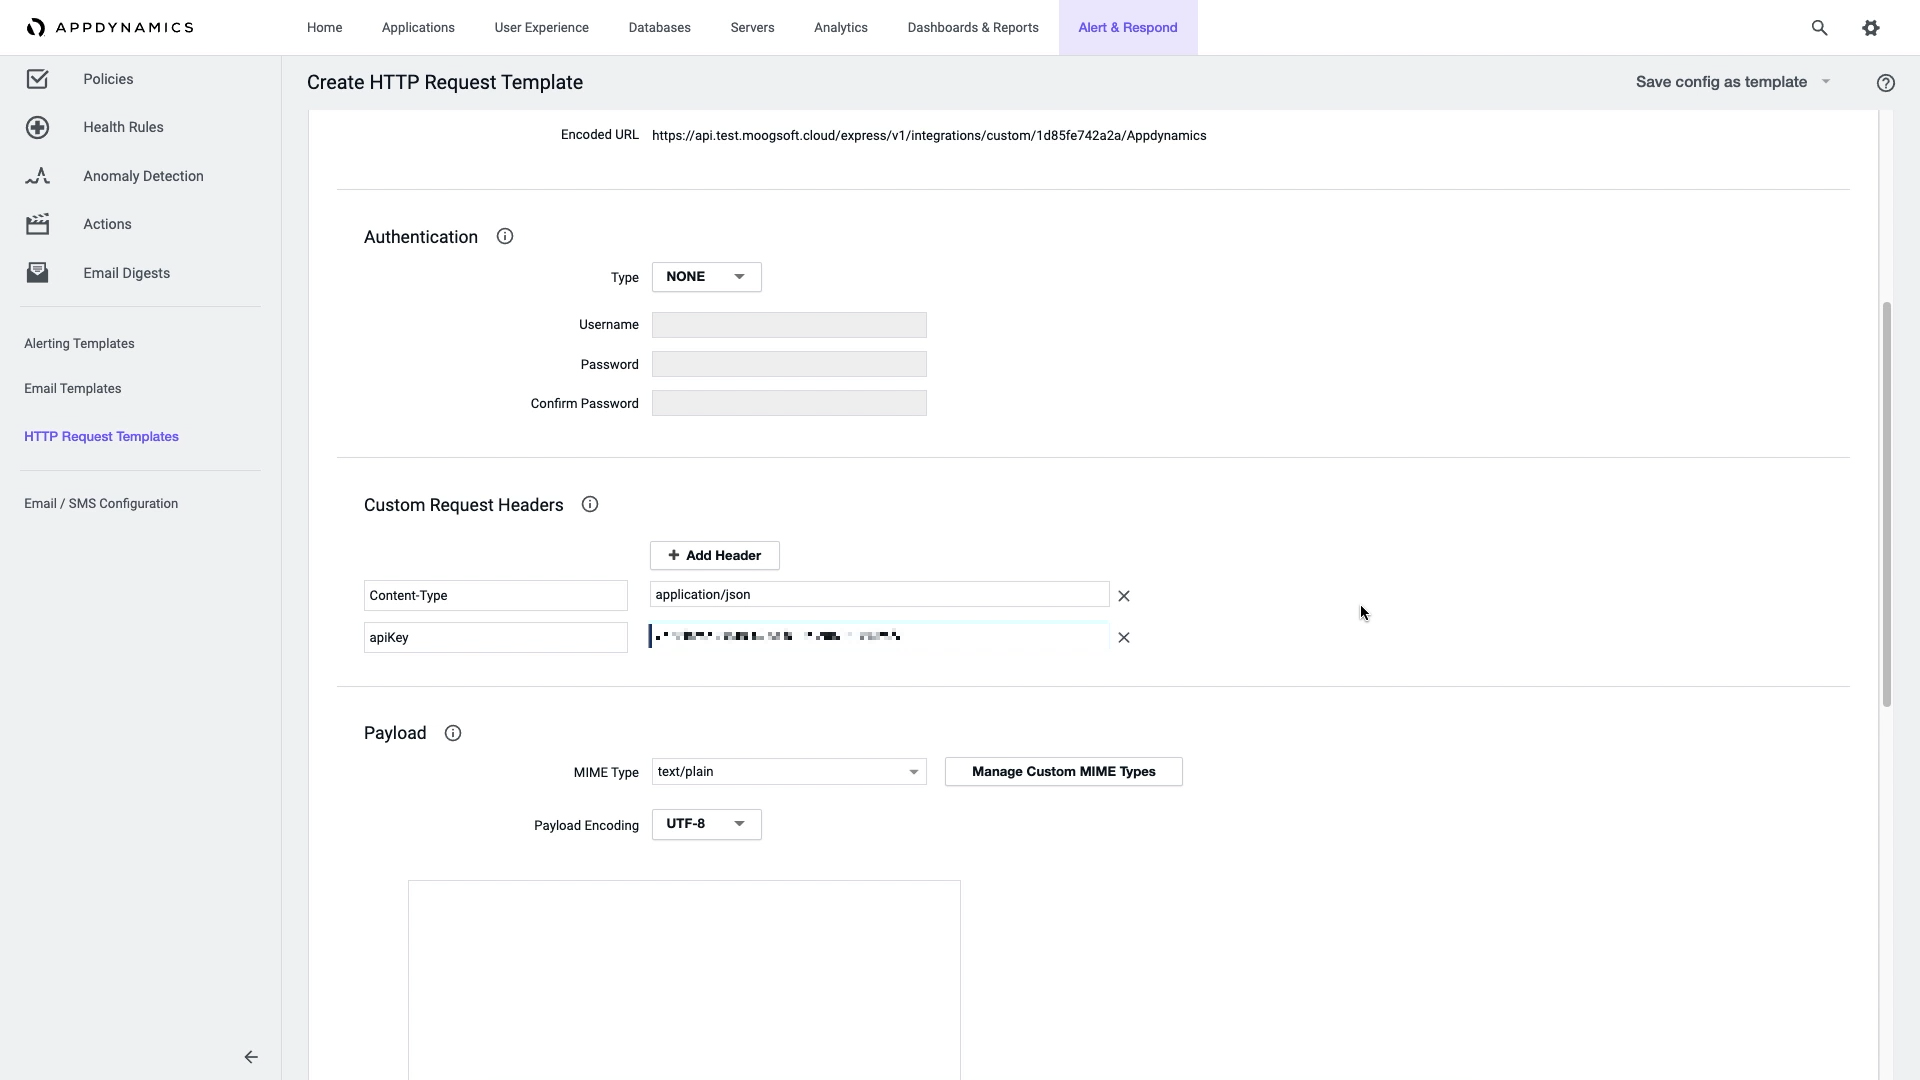Show Payload info icon
Viewport: 1920px width, 1080px height.
pos(453,733)
